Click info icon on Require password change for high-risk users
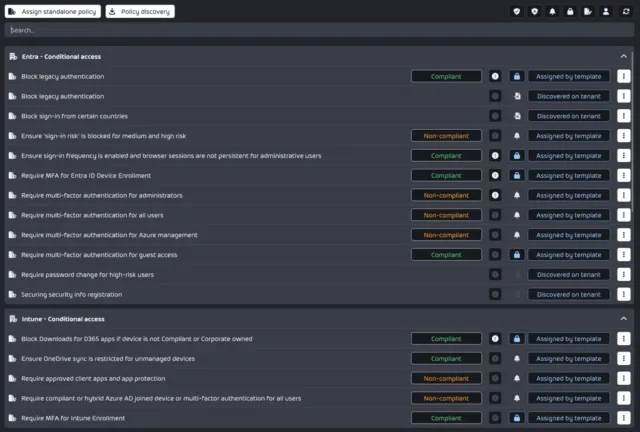 pos(495,275)
